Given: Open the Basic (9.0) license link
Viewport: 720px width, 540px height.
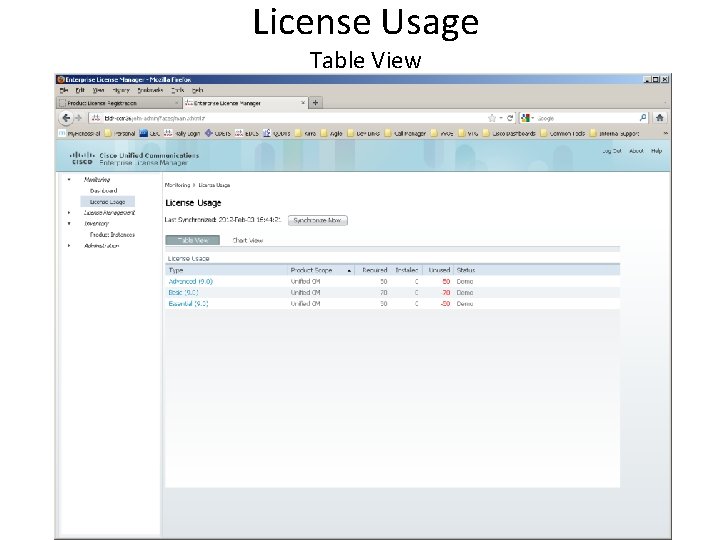Looking at the screenshot, I should click(x=183, y=292).
